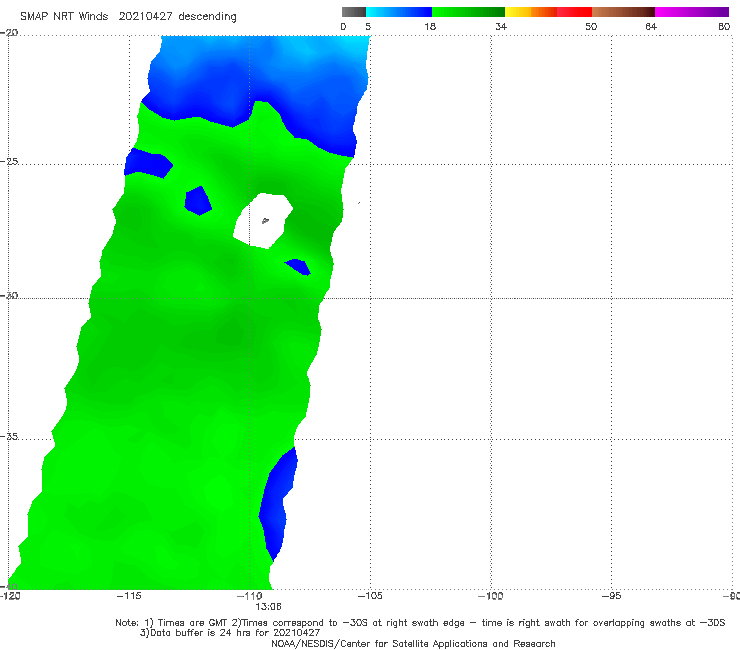This screenshot has height=650, width=740.
Task: Click the magenta-purple colorbar segment above 64
Action: [692, 12]
